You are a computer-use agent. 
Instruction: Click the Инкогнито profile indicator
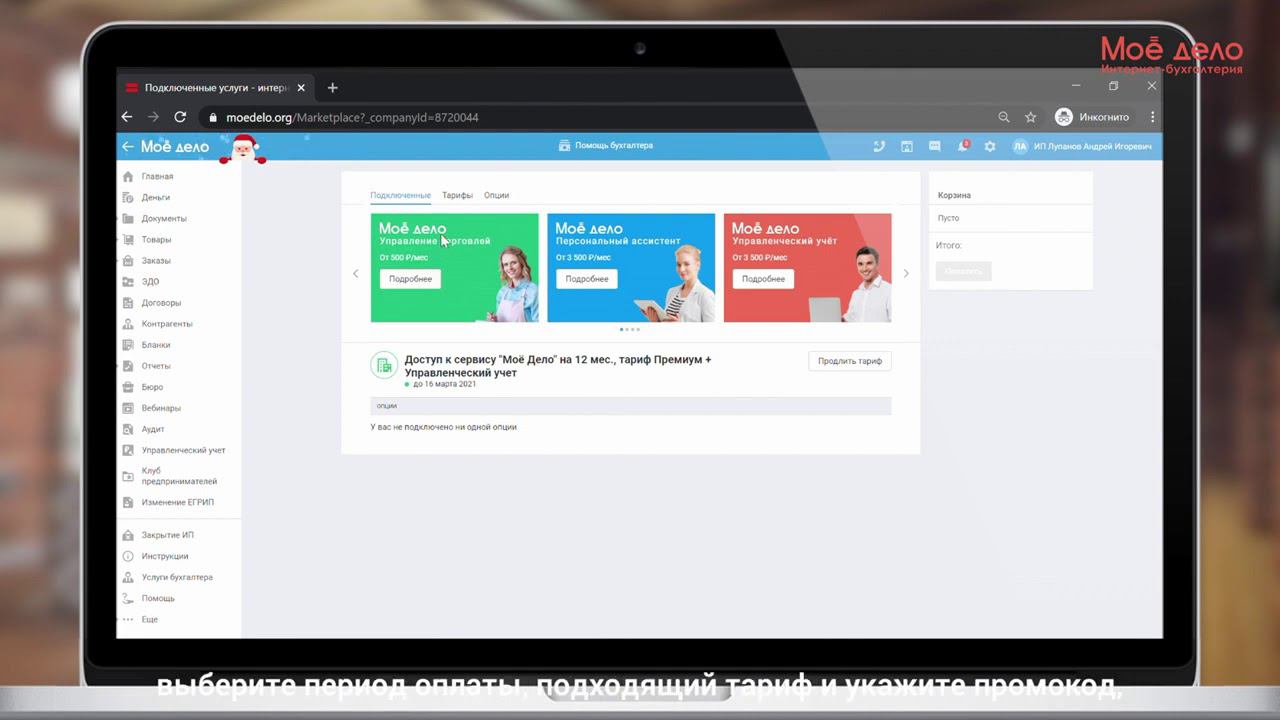click(1093, 117)
